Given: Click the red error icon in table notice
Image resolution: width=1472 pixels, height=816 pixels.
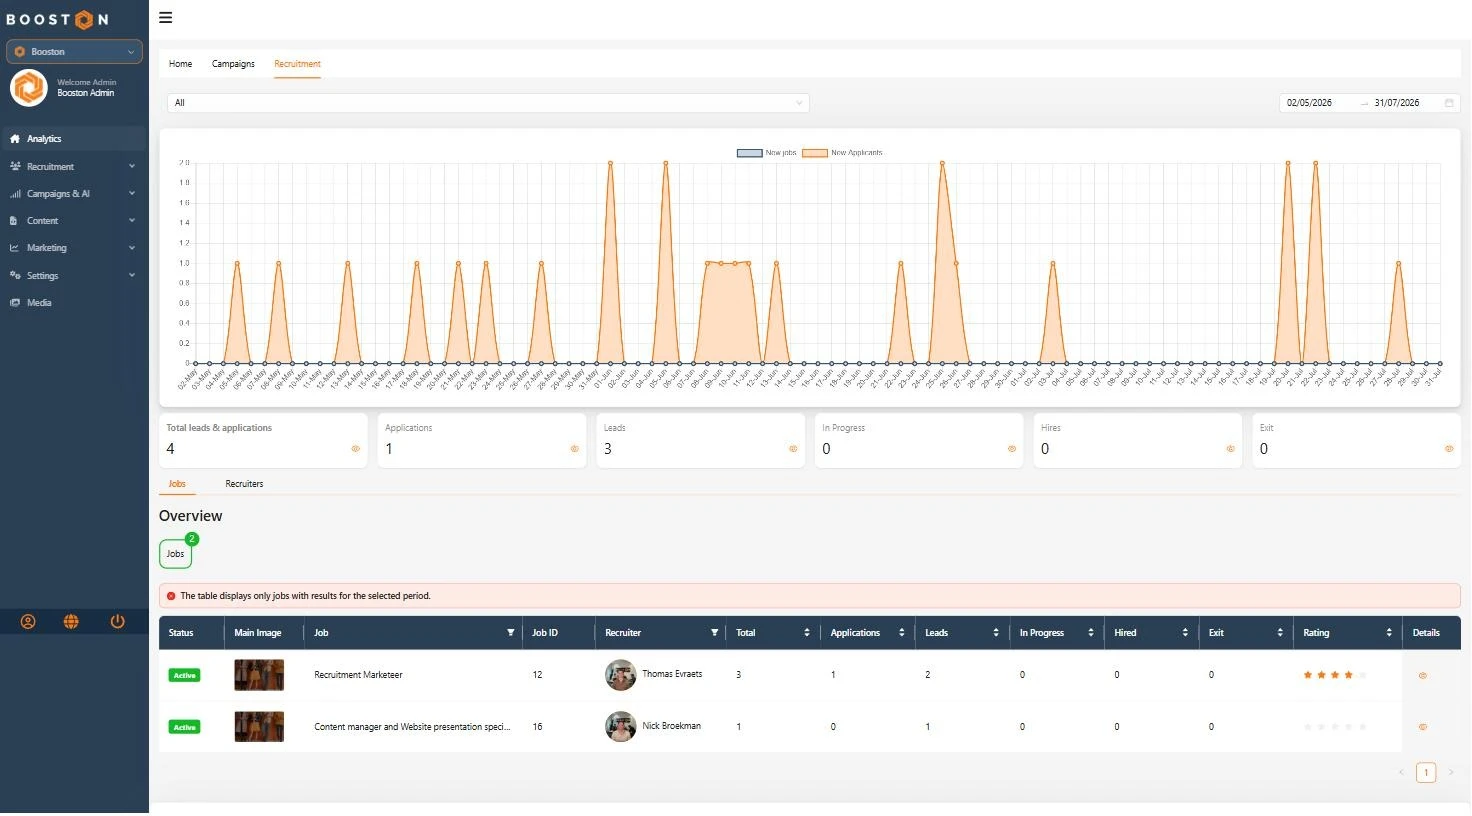Looking at the screenshot, I should [x=171, y=596].
